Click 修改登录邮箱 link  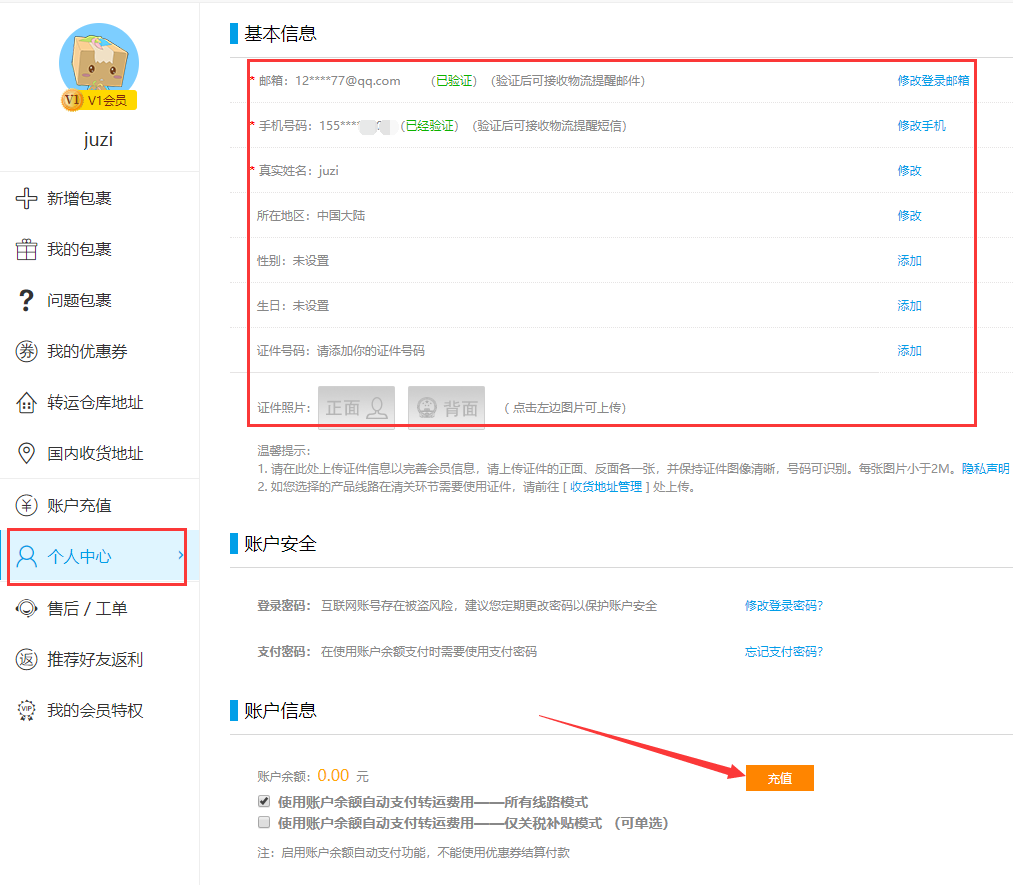coord(934,81)
